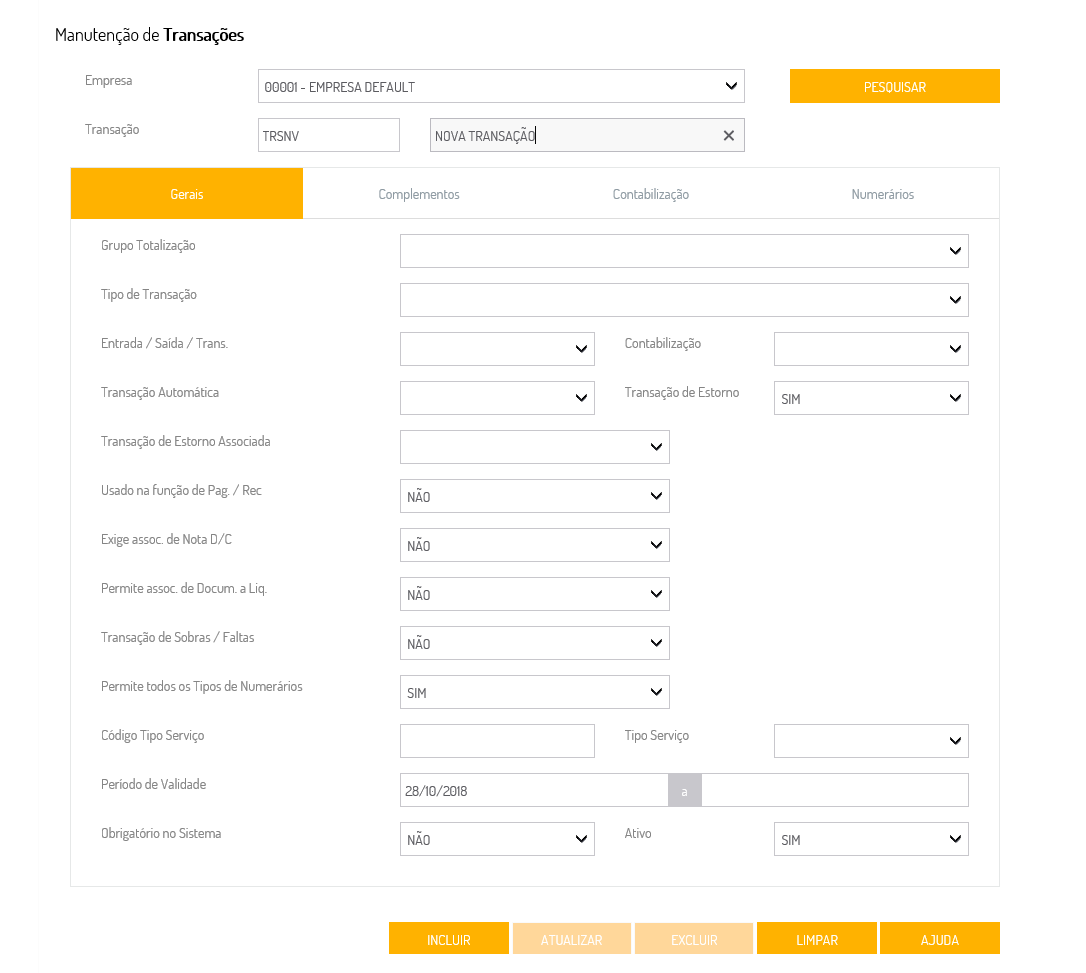
Task: Open the Empresa dropdown
Action: (x=501, y=87)
